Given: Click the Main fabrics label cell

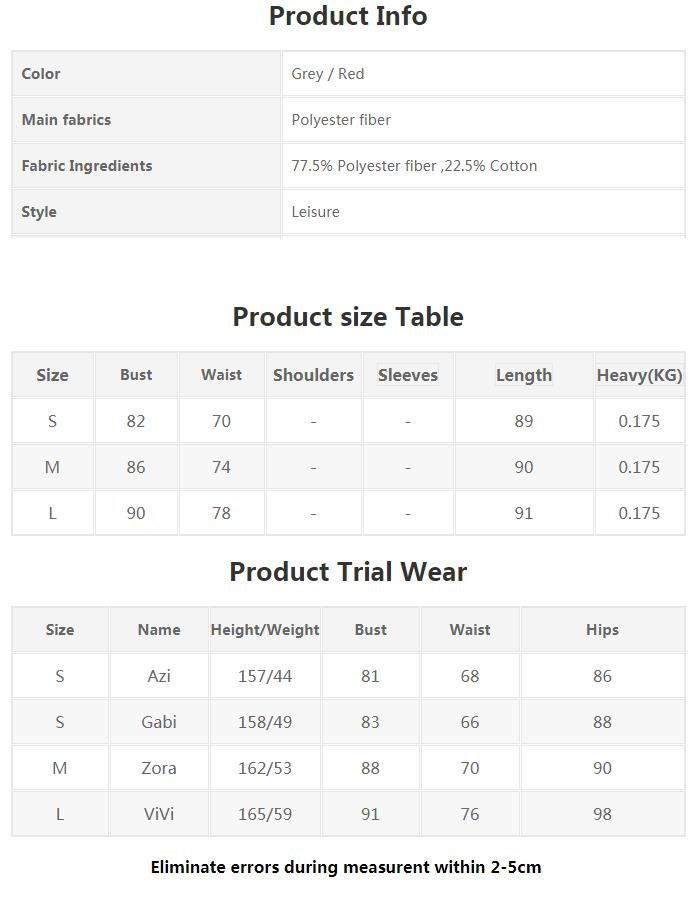Looking at the screenshot, I should click(x=146, y=120).
